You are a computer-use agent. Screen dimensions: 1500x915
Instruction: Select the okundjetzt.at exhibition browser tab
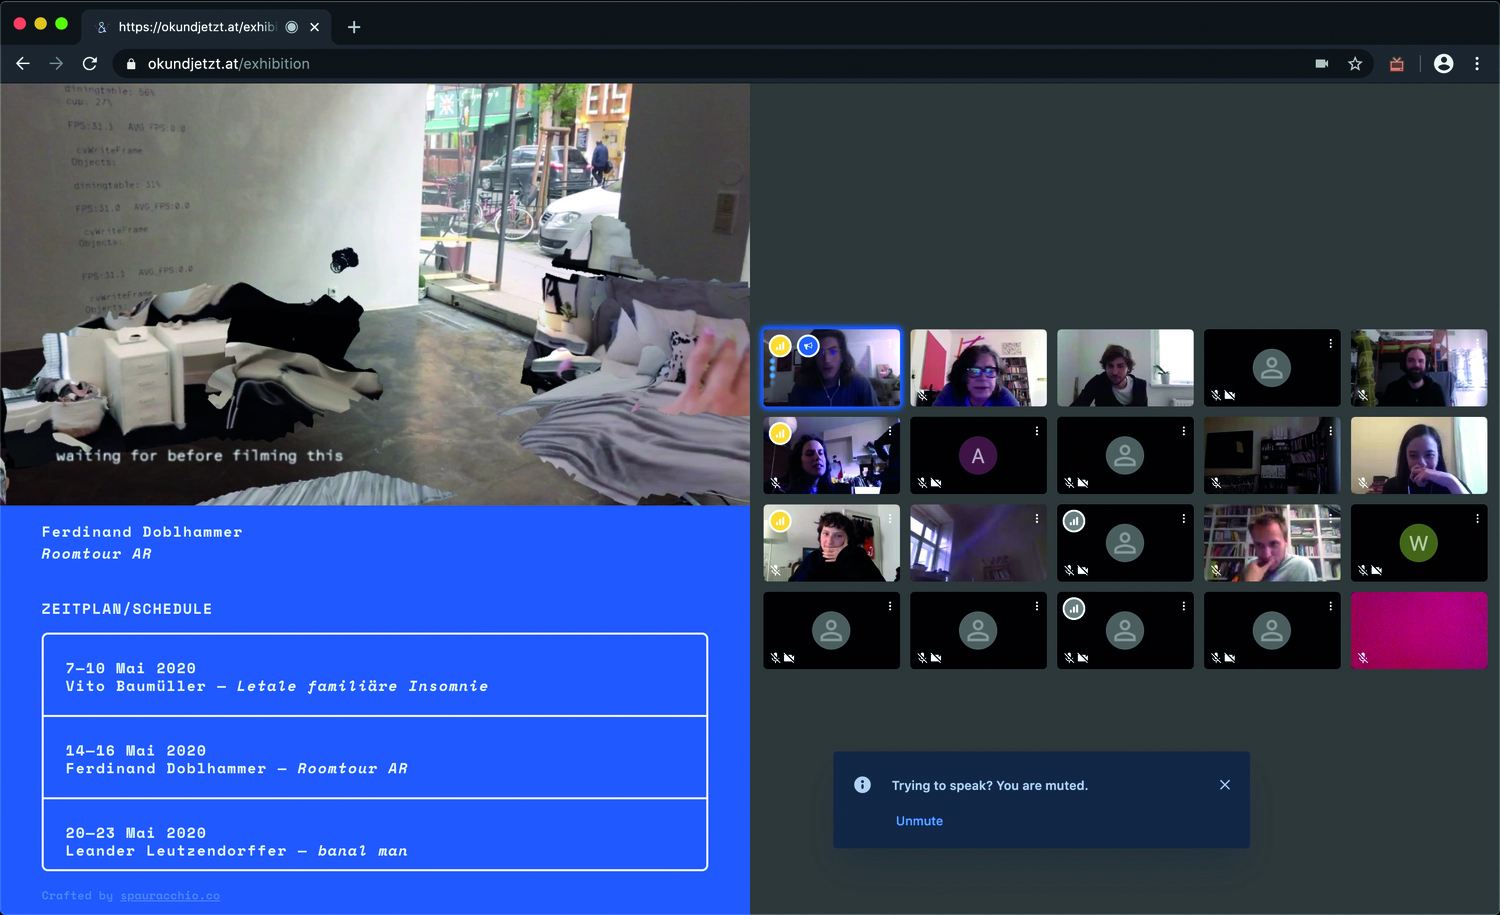coord(195,27)
